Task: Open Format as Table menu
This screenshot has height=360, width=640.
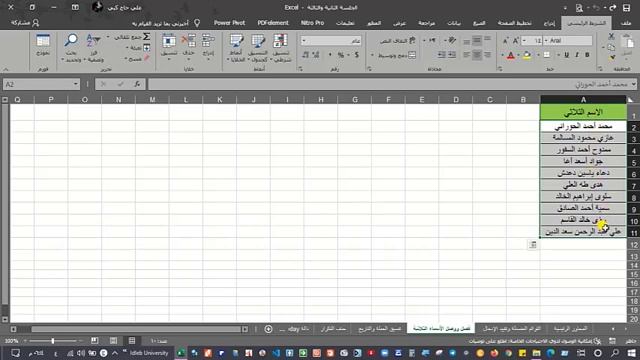Action: [258, 48]
